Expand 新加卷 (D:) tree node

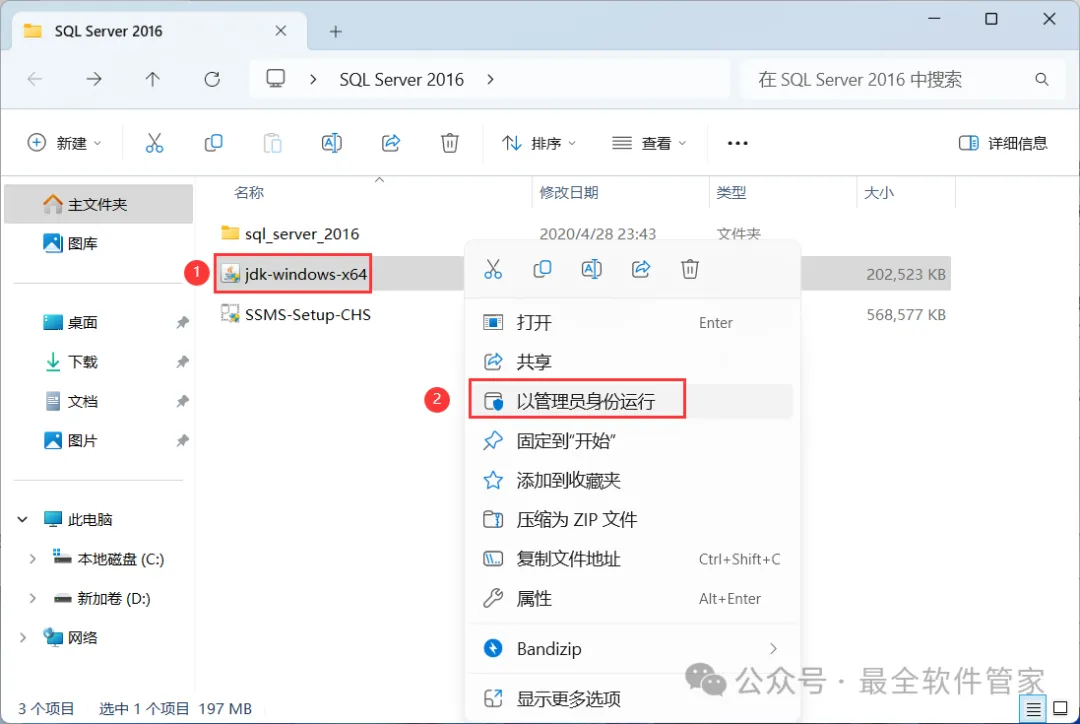32,599
